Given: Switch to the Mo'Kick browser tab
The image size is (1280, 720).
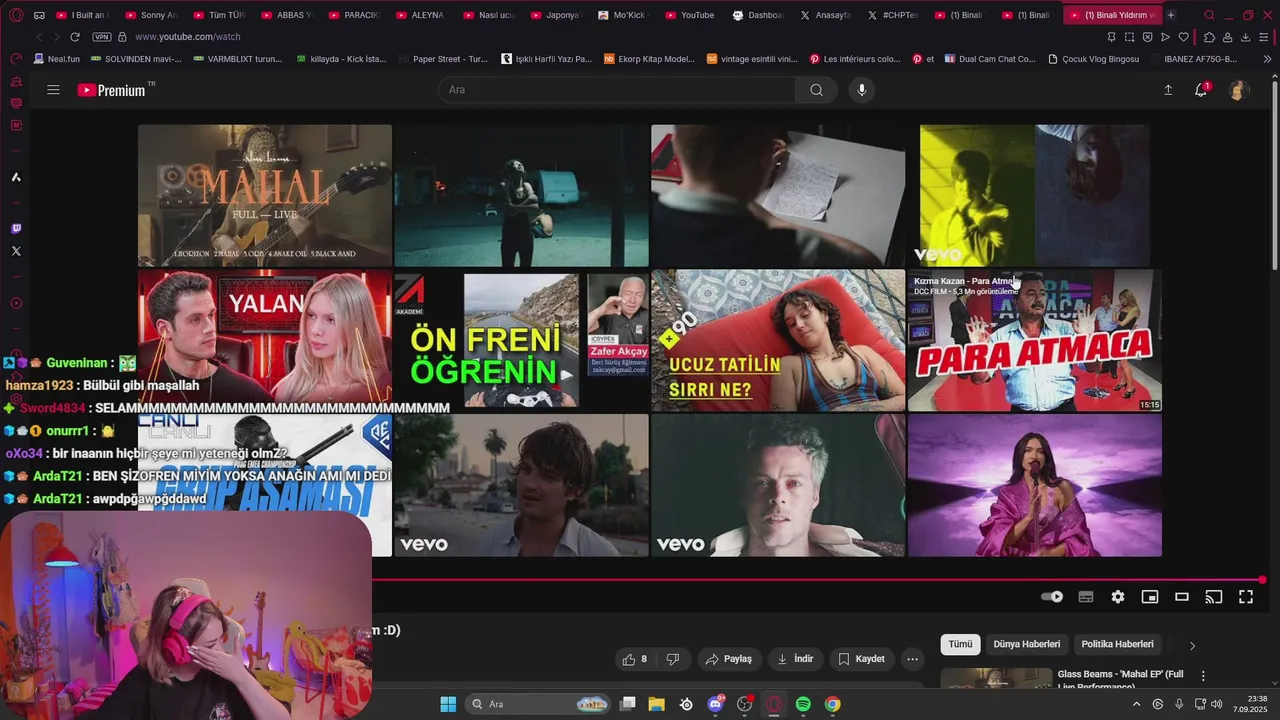Looking at the screenshot, I should [622, 15].
